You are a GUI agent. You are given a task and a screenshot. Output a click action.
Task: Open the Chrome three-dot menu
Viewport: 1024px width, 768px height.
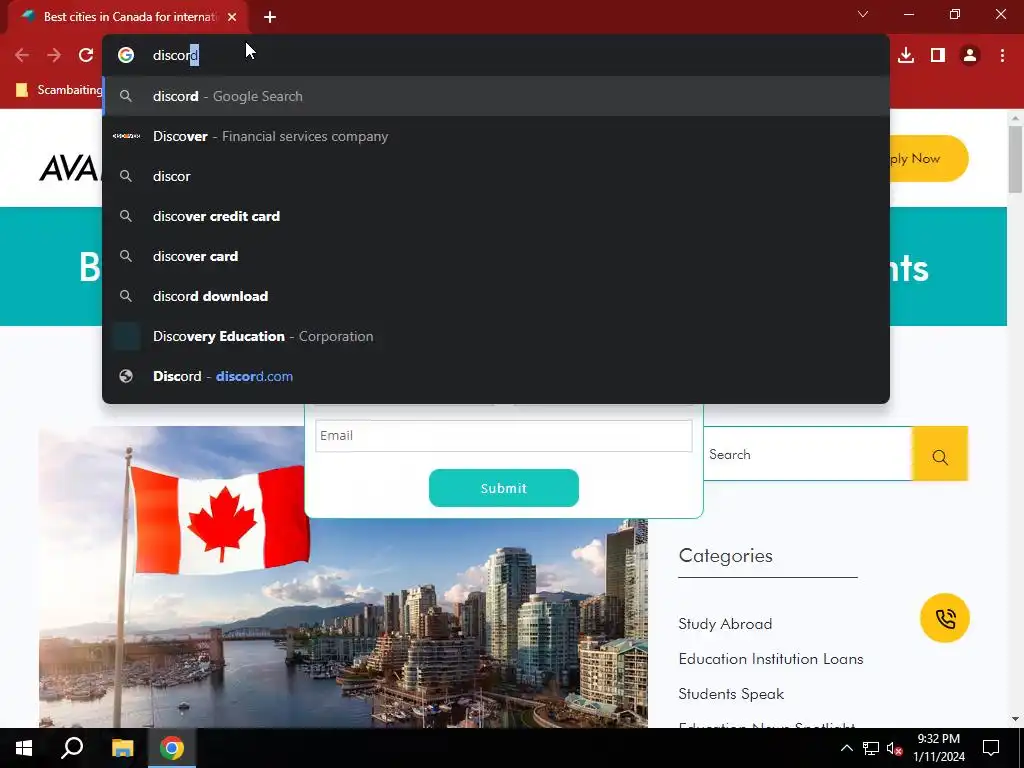click(1002, 56)
